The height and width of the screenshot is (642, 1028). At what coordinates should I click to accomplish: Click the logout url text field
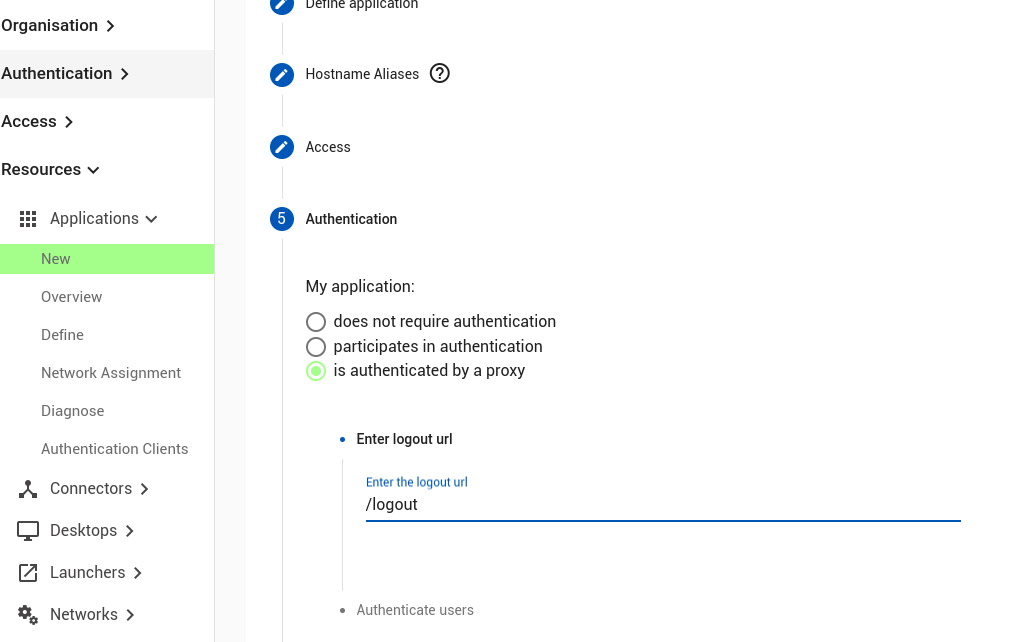coord(662,505)
